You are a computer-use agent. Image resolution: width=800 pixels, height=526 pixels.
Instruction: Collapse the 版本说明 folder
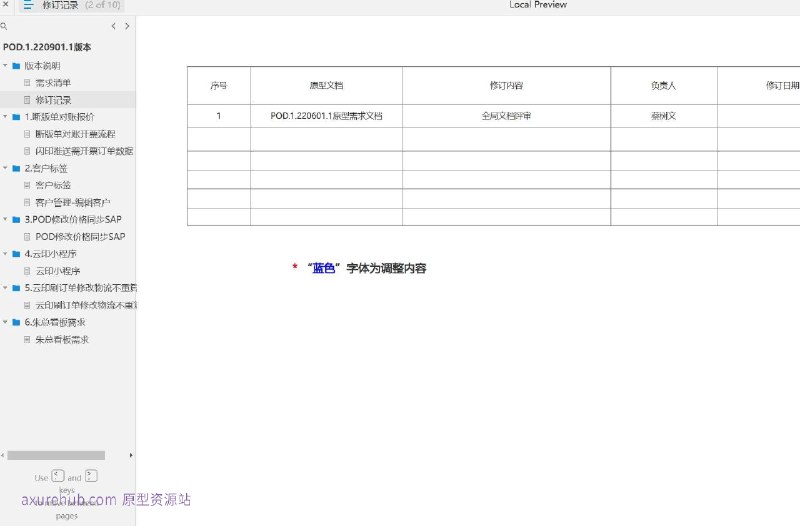[x=5, y=66]
